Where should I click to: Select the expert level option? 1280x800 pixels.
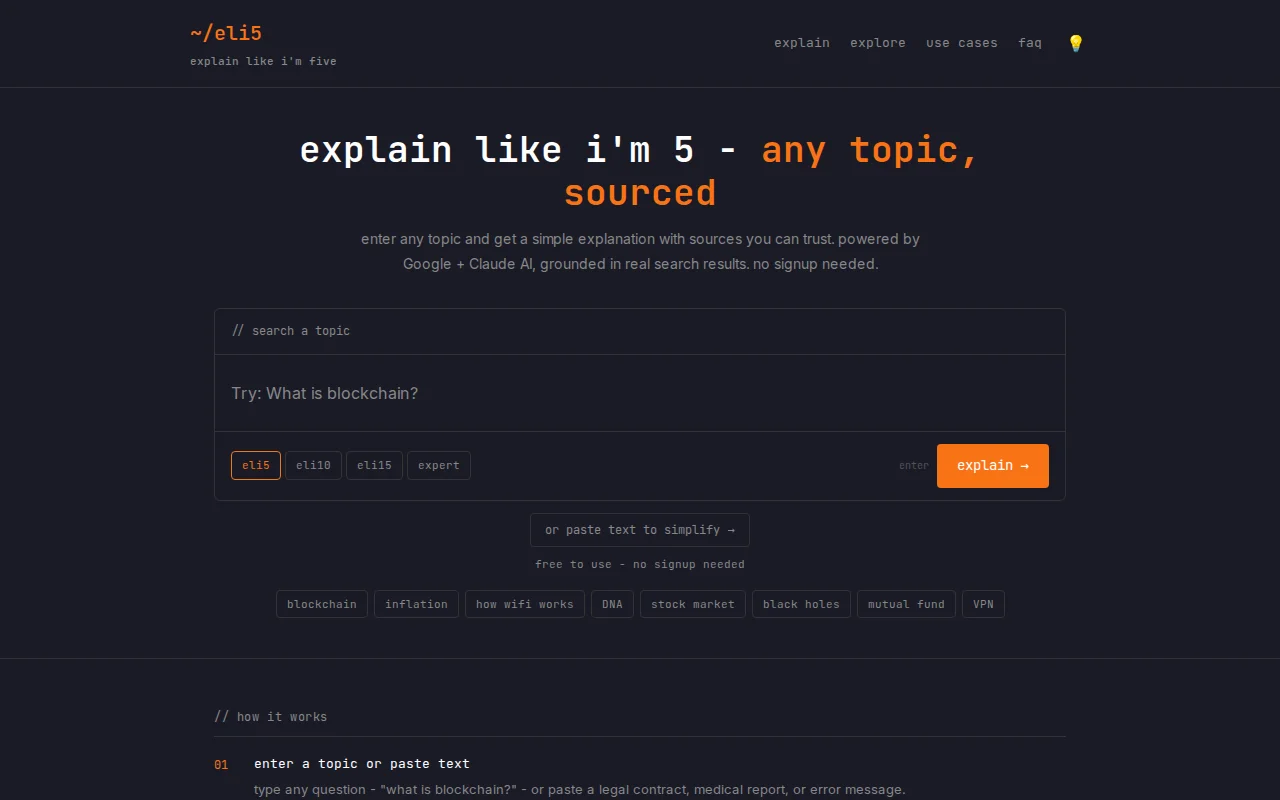[439, 466]
